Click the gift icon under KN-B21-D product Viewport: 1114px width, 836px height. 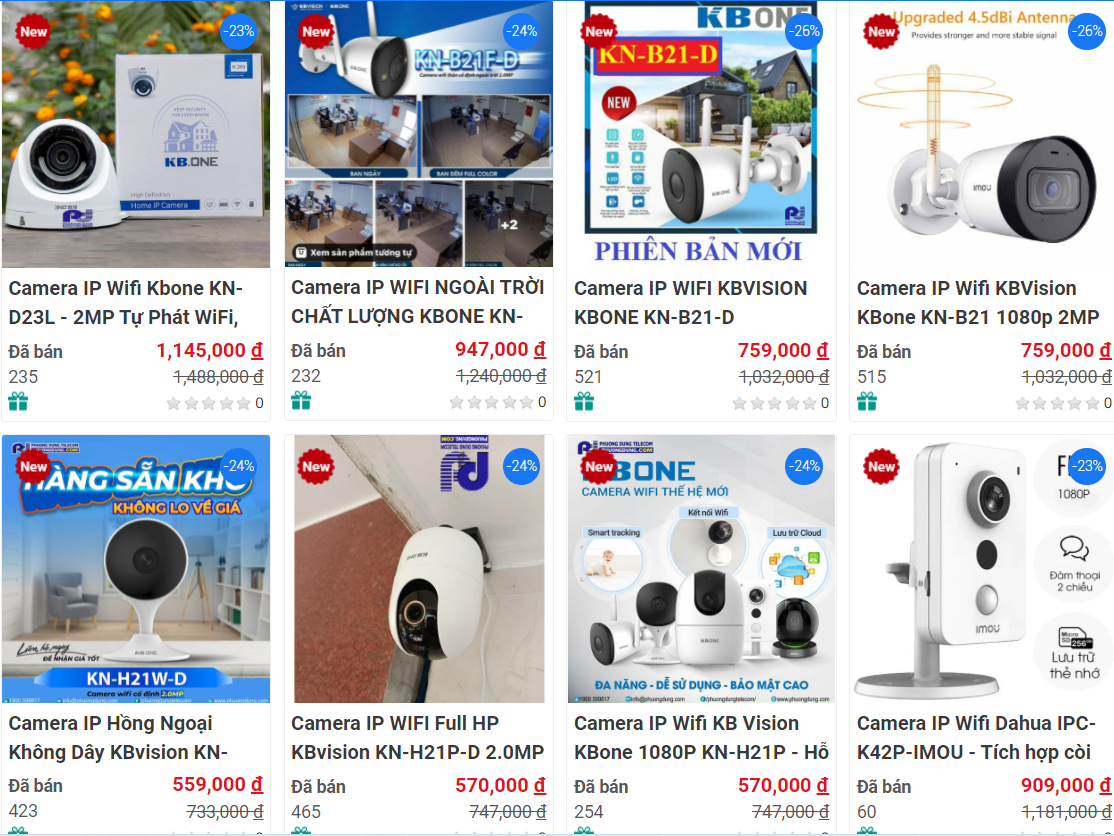[584, 402]
